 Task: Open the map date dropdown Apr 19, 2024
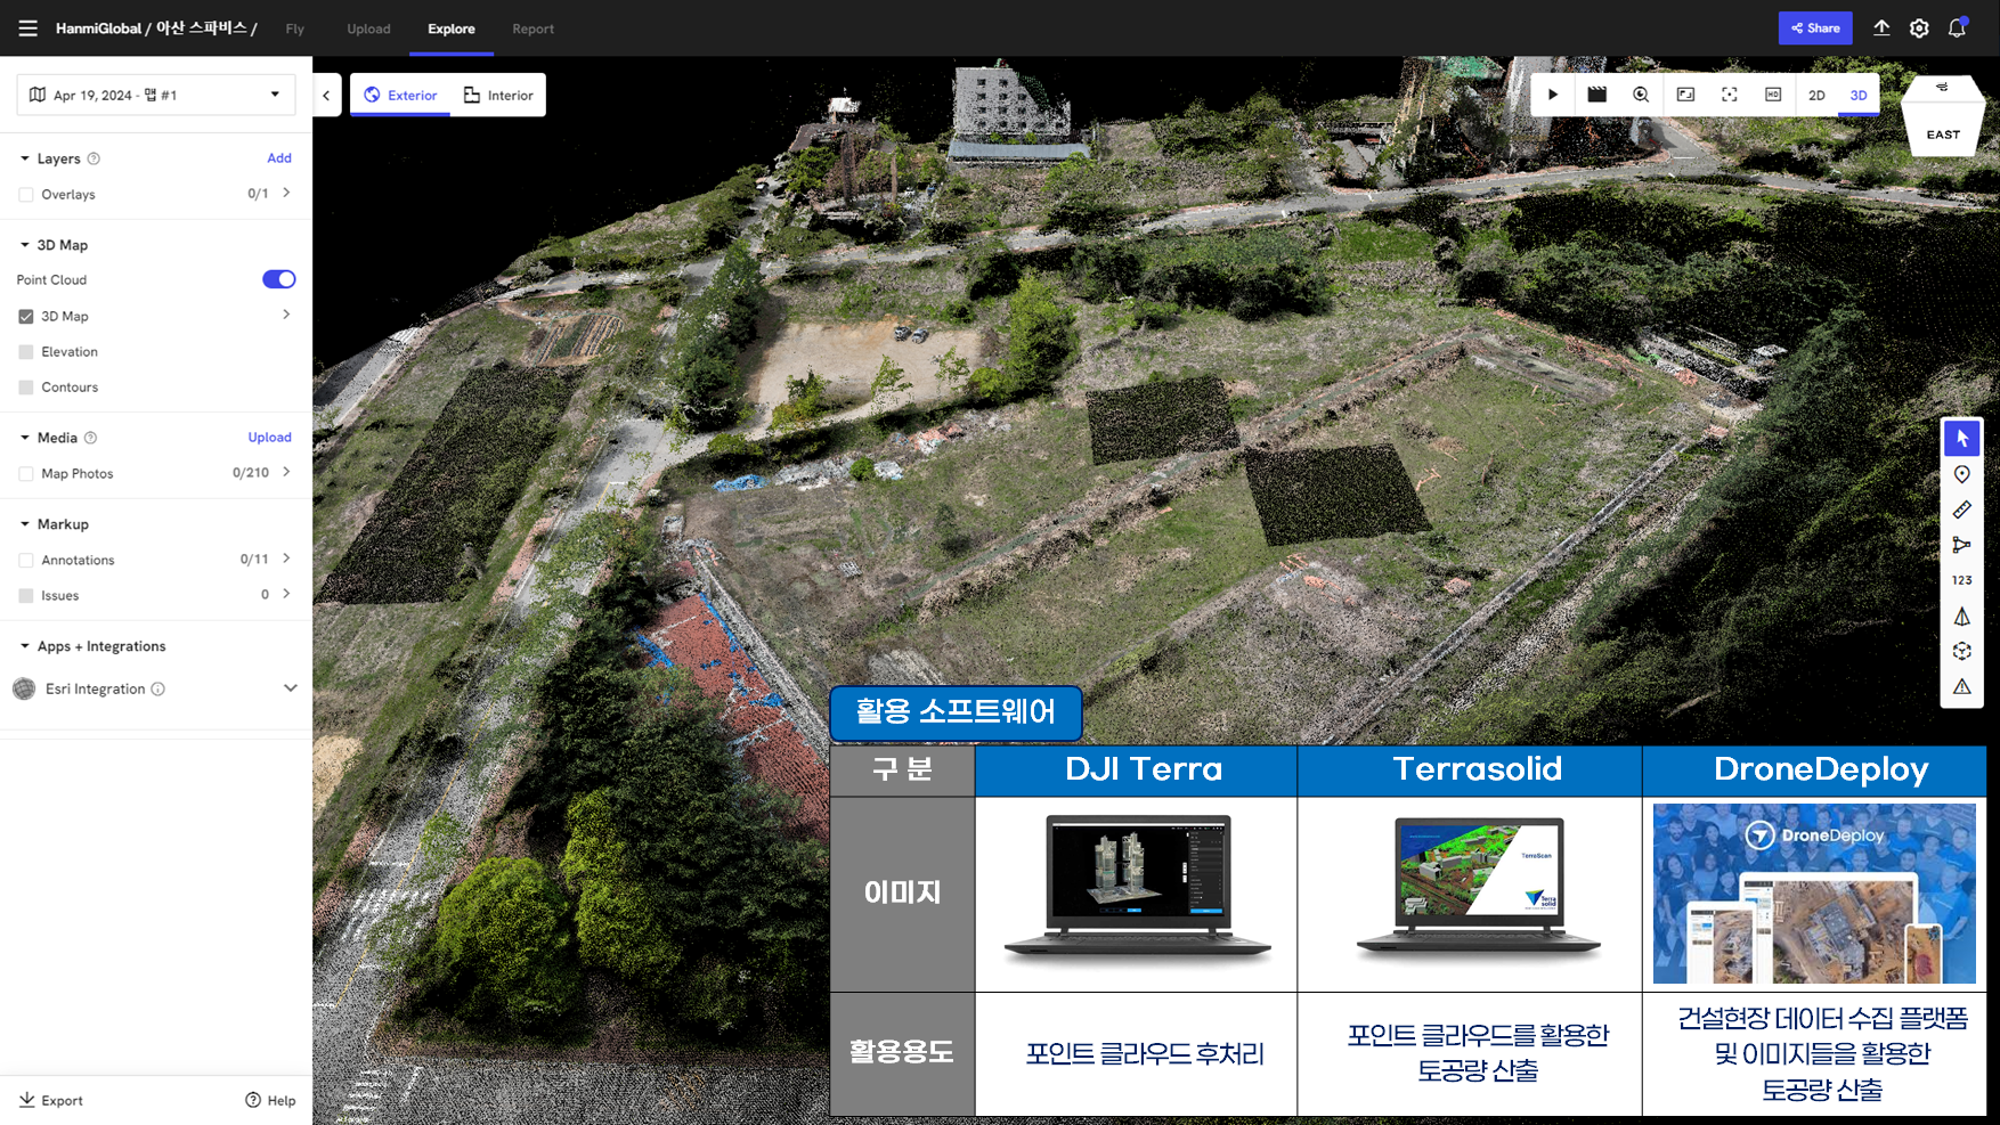tap(156, 95)
